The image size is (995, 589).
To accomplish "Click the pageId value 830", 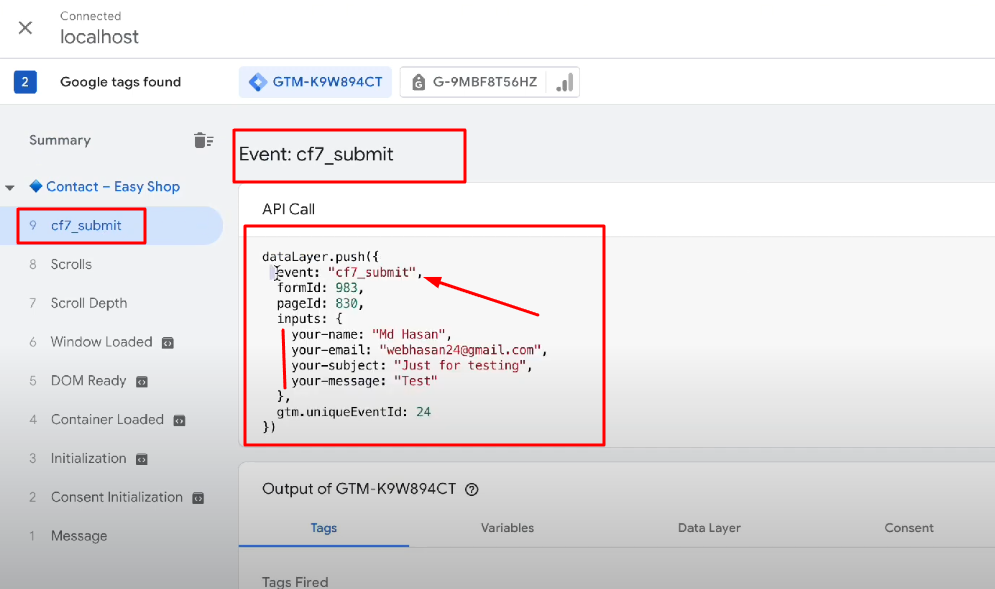I will click(x=346, y=303).
